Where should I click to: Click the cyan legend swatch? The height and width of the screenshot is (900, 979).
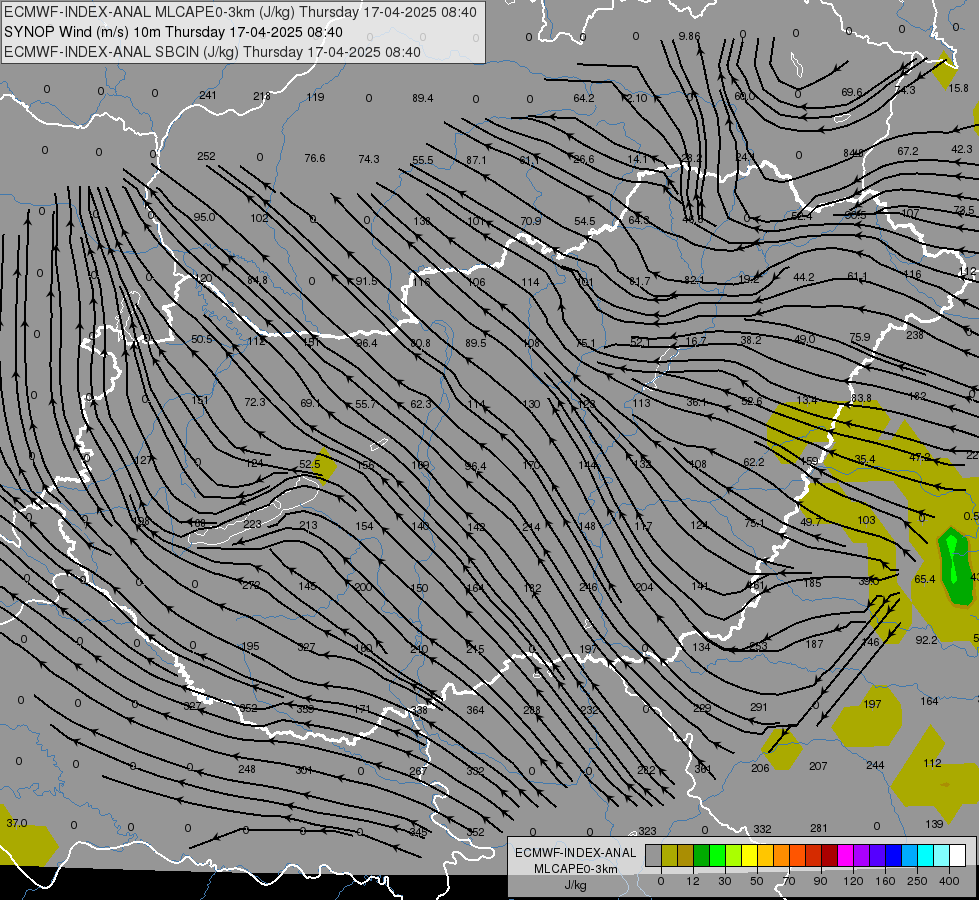pyautogui.click(x=925, y=855)
